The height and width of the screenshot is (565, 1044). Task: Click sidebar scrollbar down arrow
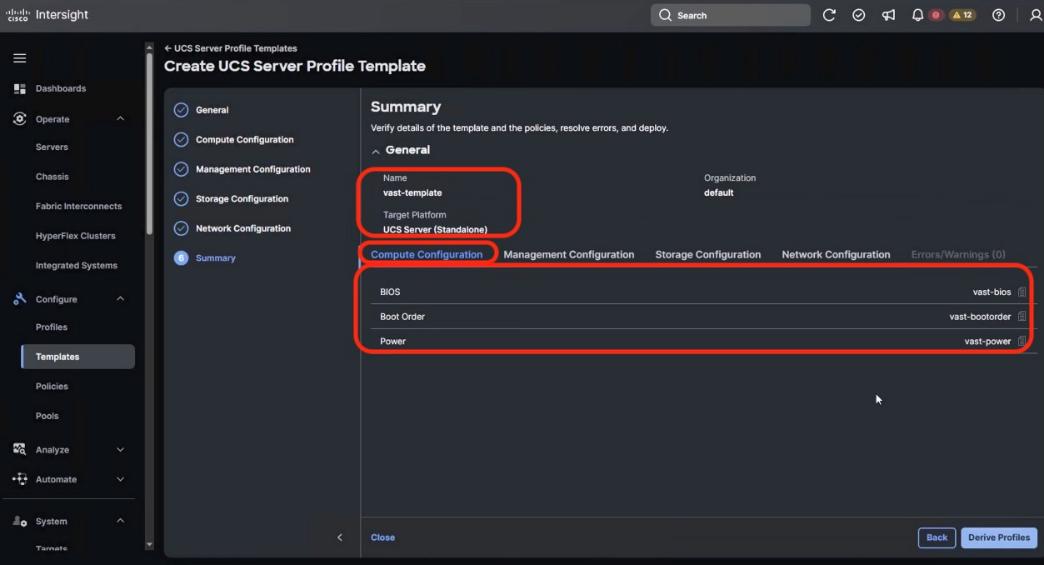tap(149, 544)
